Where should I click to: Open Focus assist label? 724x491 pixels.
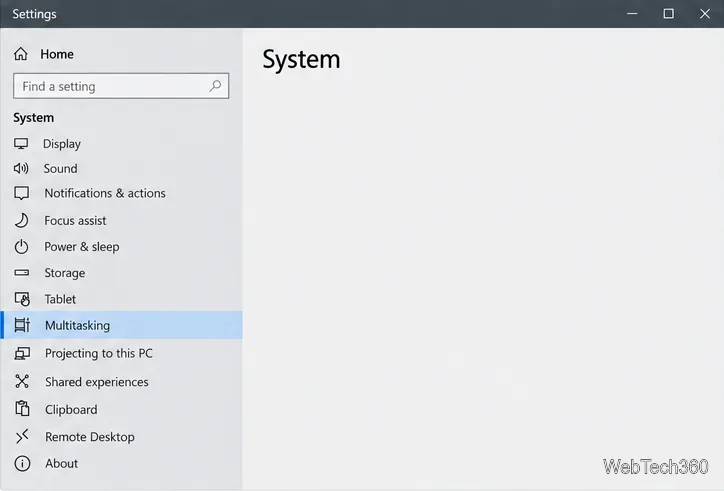click(x=75, y=220)
